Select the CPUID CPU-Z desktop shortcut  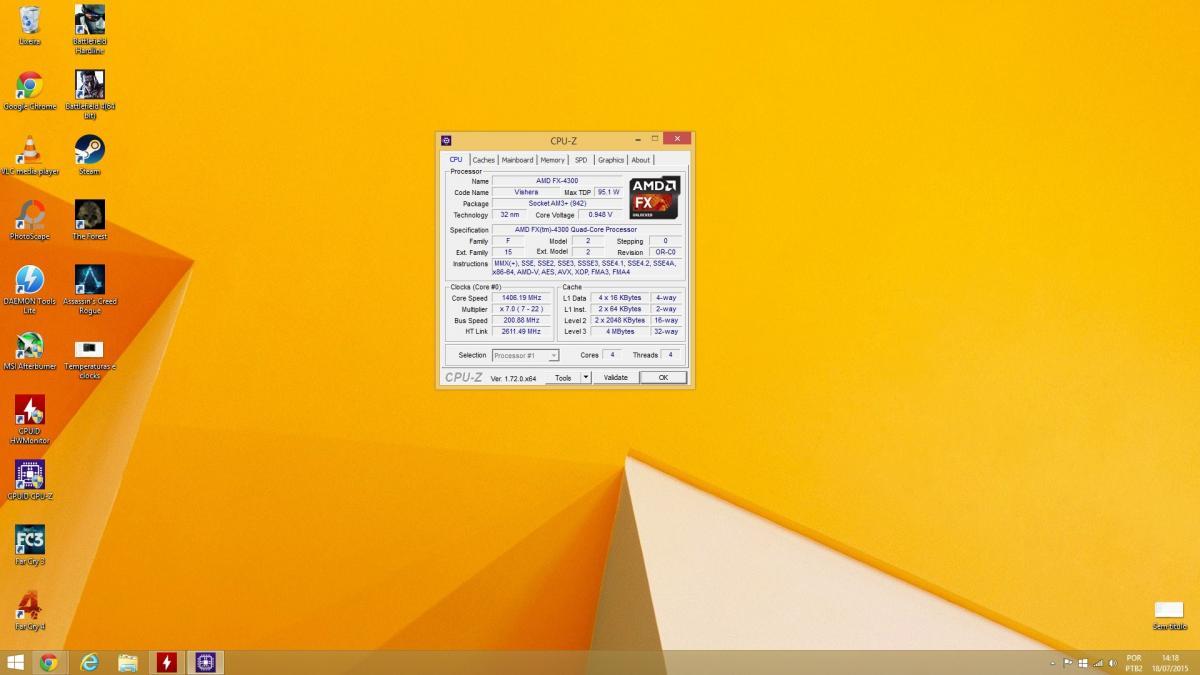[x=30, y=480]
